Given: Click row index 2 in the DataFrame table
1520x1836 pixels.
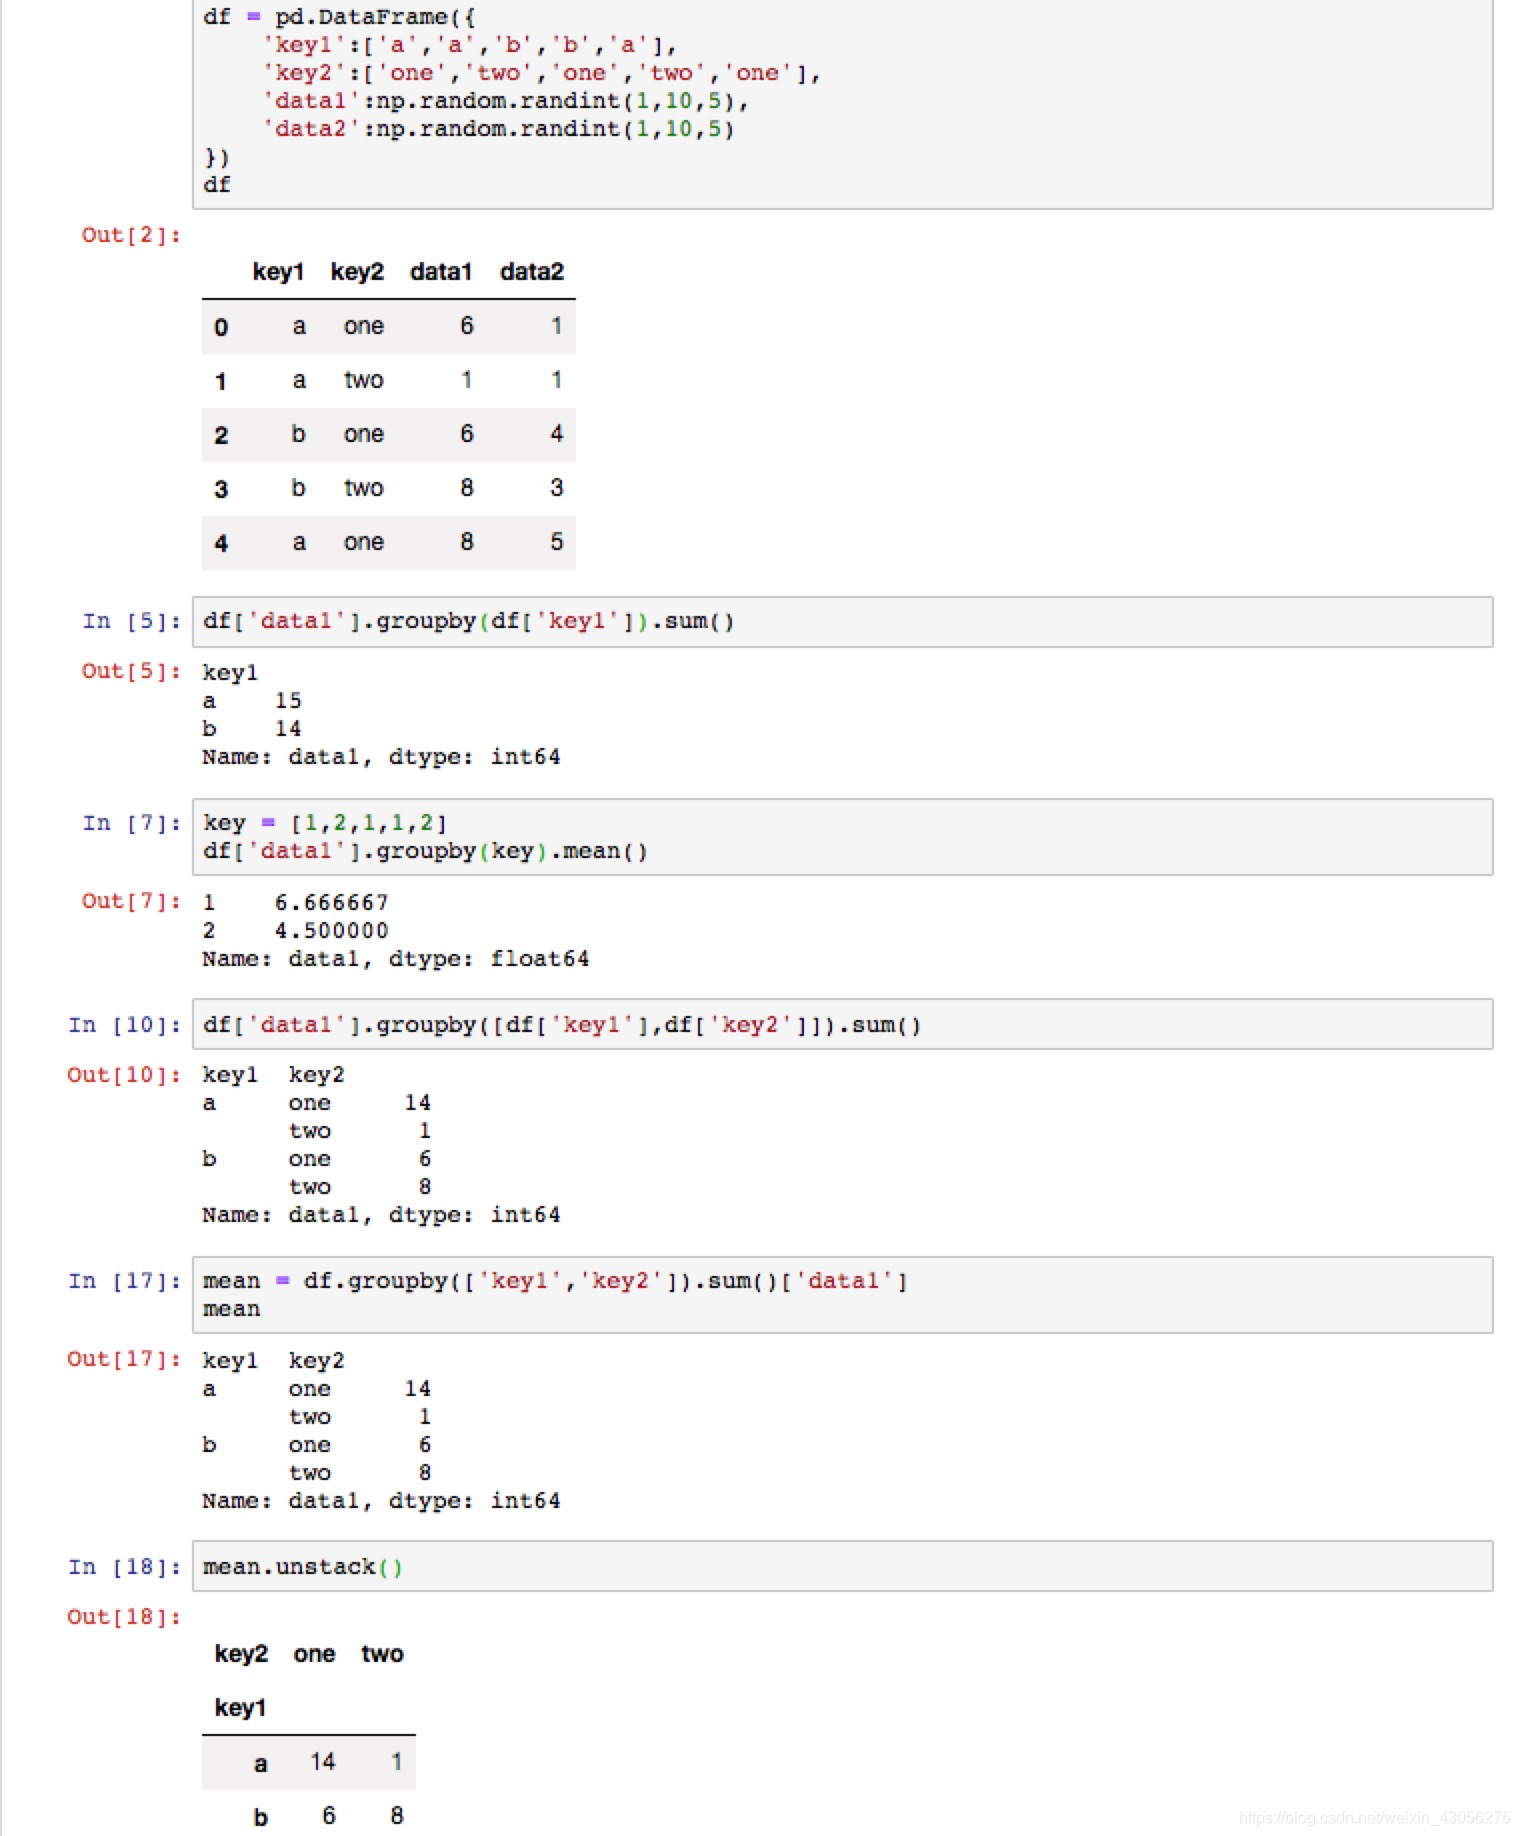Looking at the screenshot, I should (x=221, y=435).
